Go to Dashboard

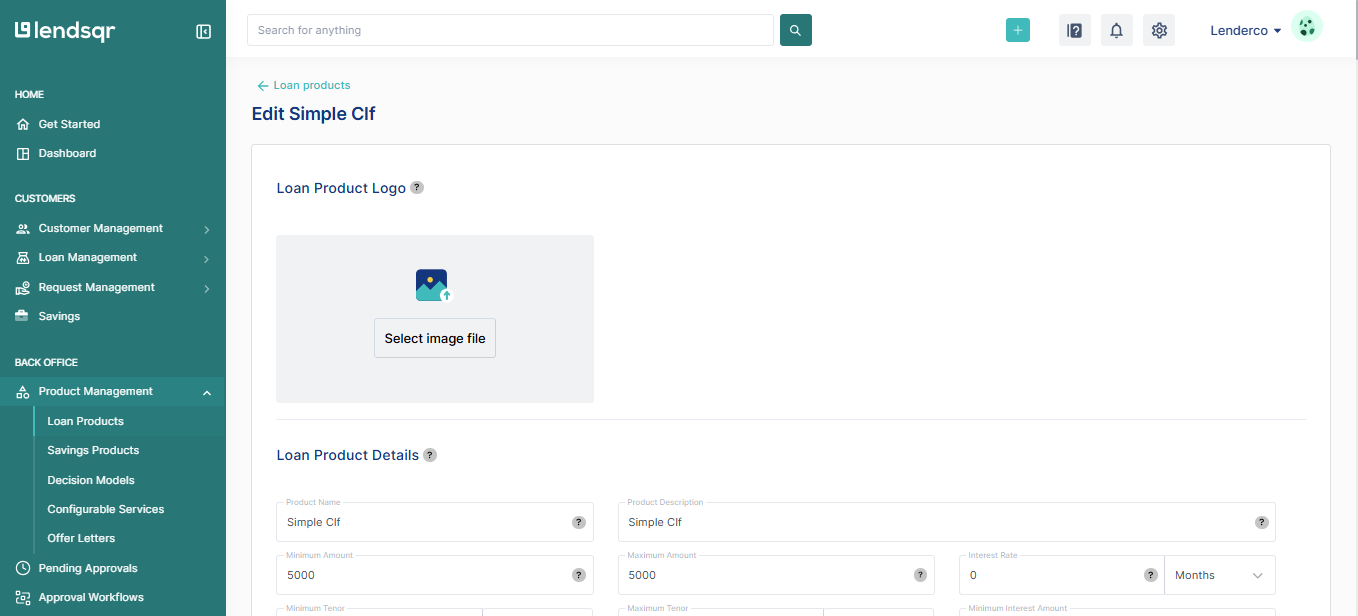pyautogui.click(x=67, y=153)
